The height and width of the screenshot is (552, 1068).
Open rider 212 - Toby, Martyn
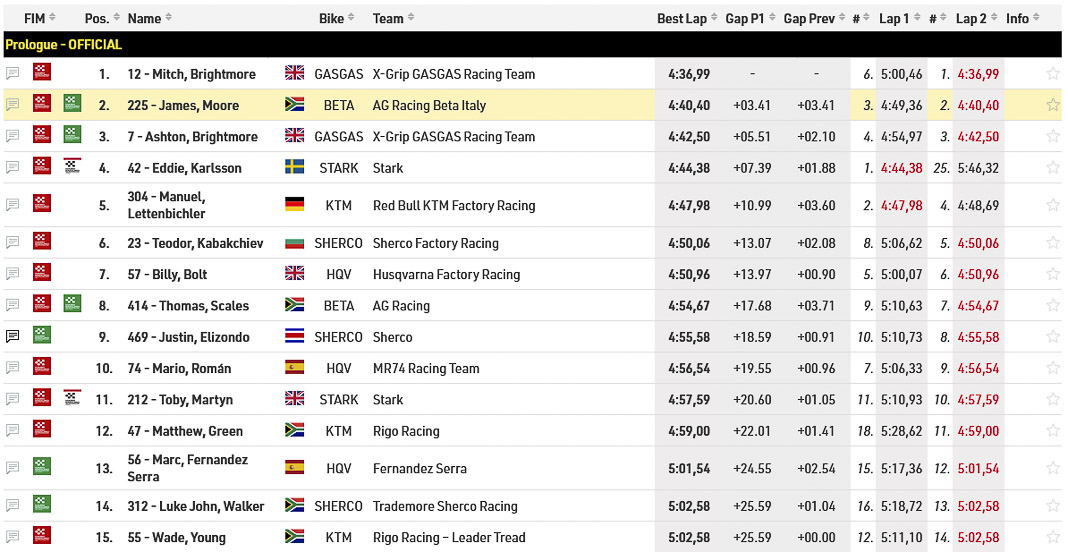coord(180,400)
